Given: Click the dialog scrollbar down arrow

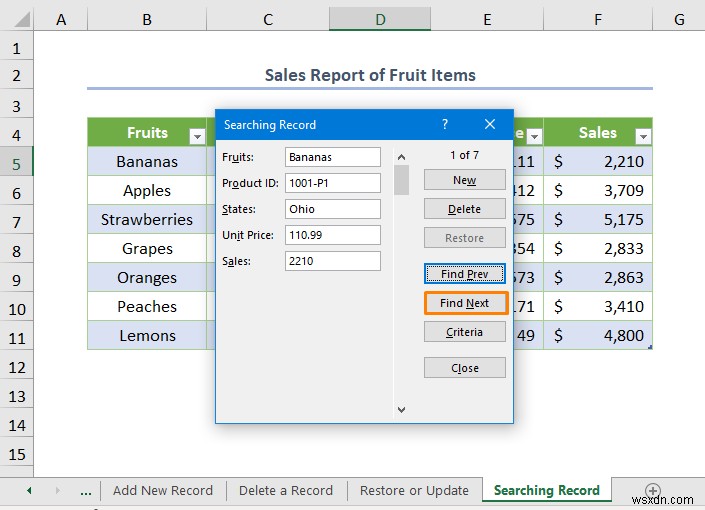Looking at the screenshot, I should click(402, 409).
